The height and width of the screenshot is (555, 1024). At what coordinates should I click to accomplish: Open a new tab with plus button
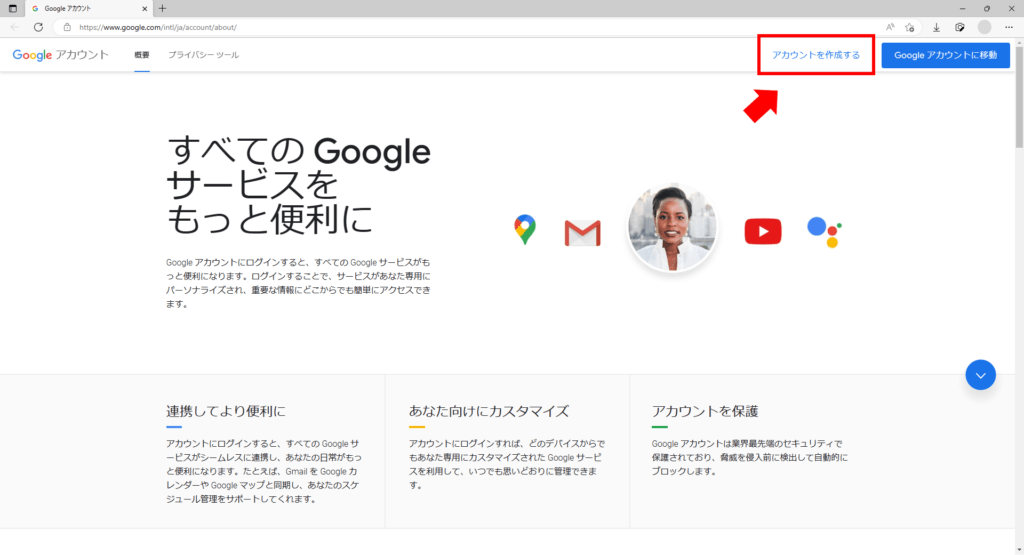(162, 8)
